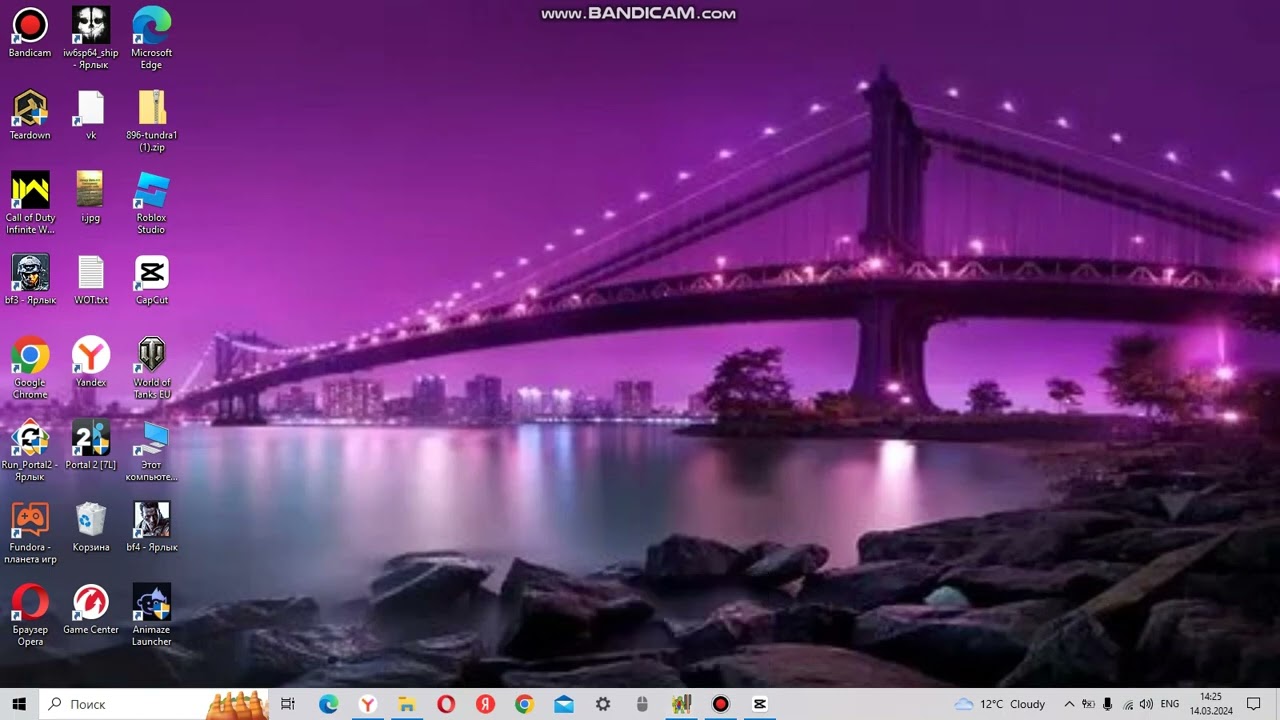Click the Поиск taskbar search box
The image size is (1280, 720).
point(153,704)
